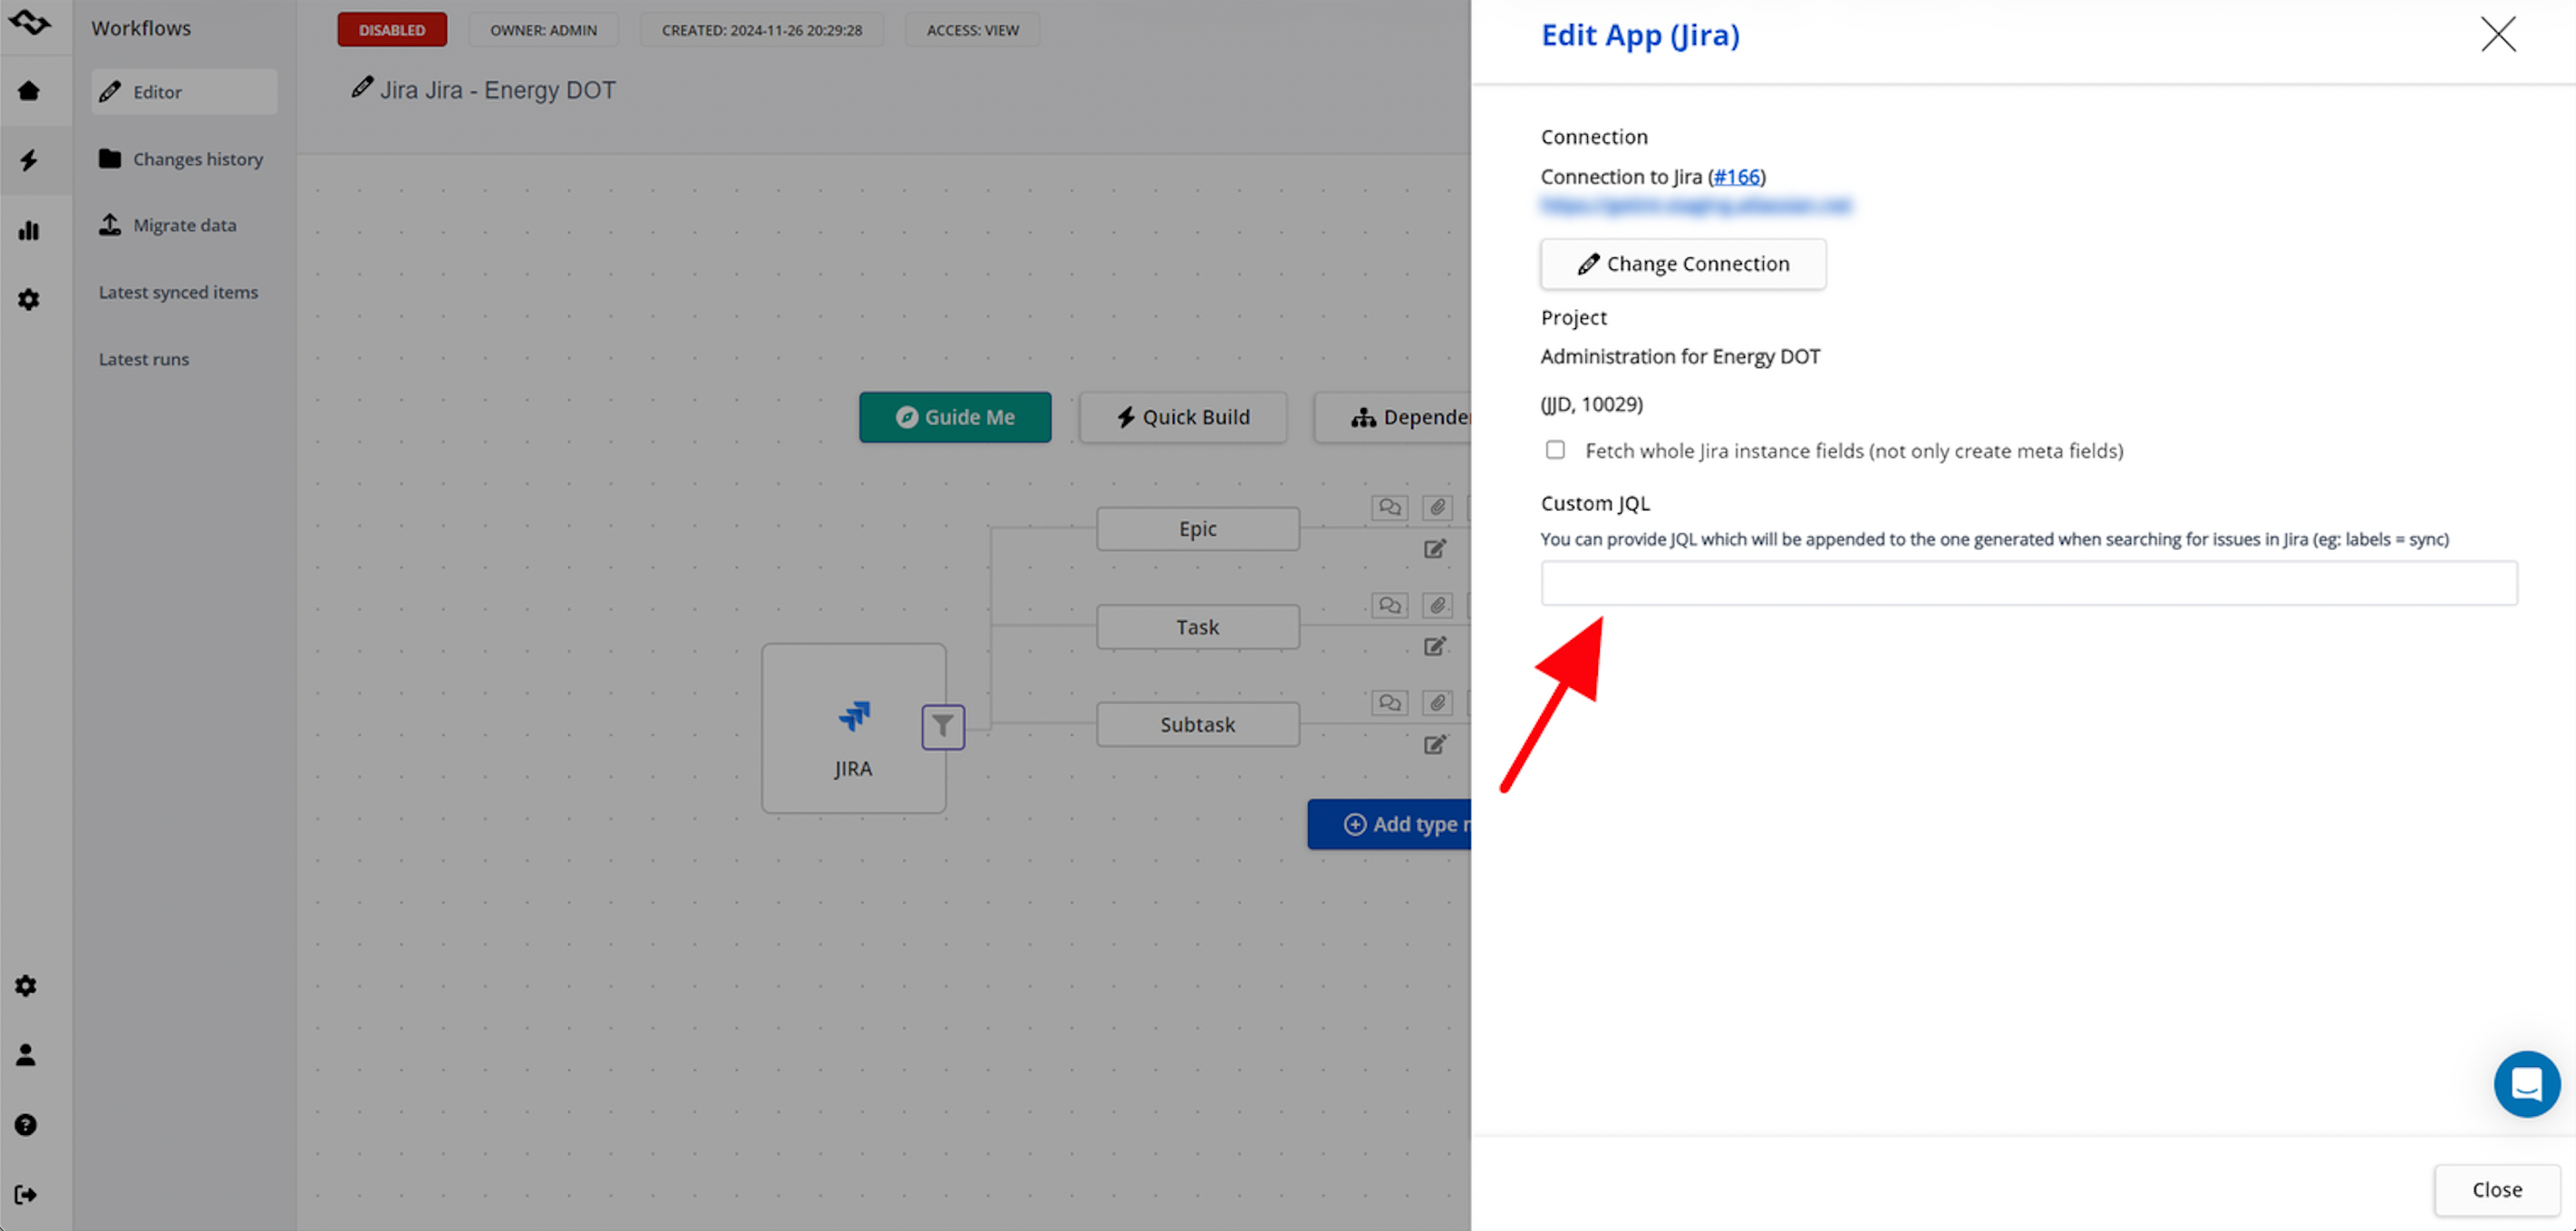This screenshot has width=2576, height=1231.
Task: Click the help question mark icon
Action: click(26, 1124)
